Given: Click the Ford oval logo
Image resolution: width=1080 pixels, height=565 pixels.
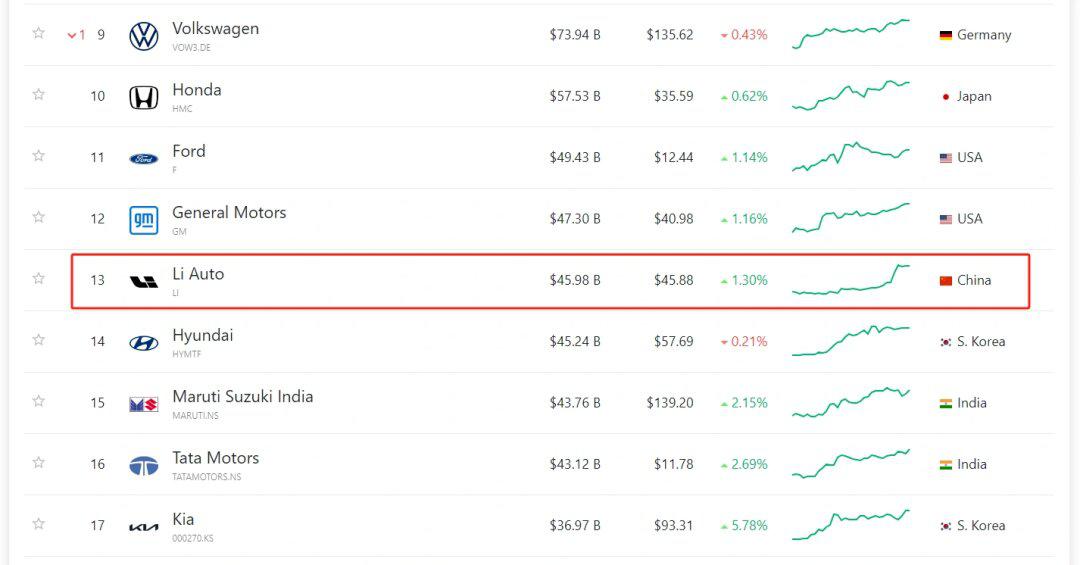Looking at the screenshot, I should (x=144, y=159).
